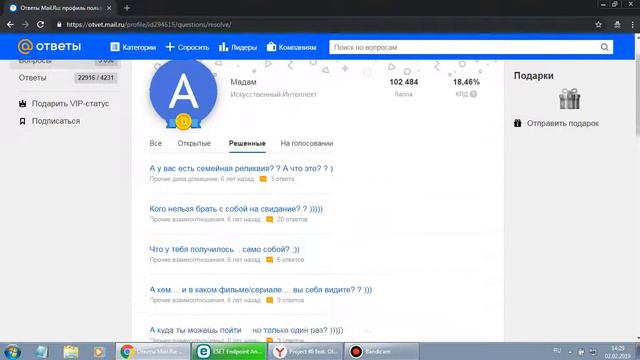640x360 pixels.
Task: Select the Мадам profile name
Action: click(243, 82)
